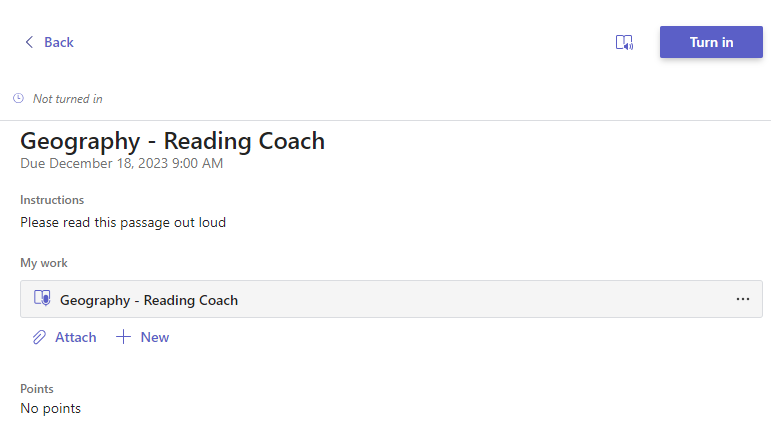This screenshot has height=421, width=771.
Task: Click the Geography - Reading Coach heading
Action: point(172,141)
